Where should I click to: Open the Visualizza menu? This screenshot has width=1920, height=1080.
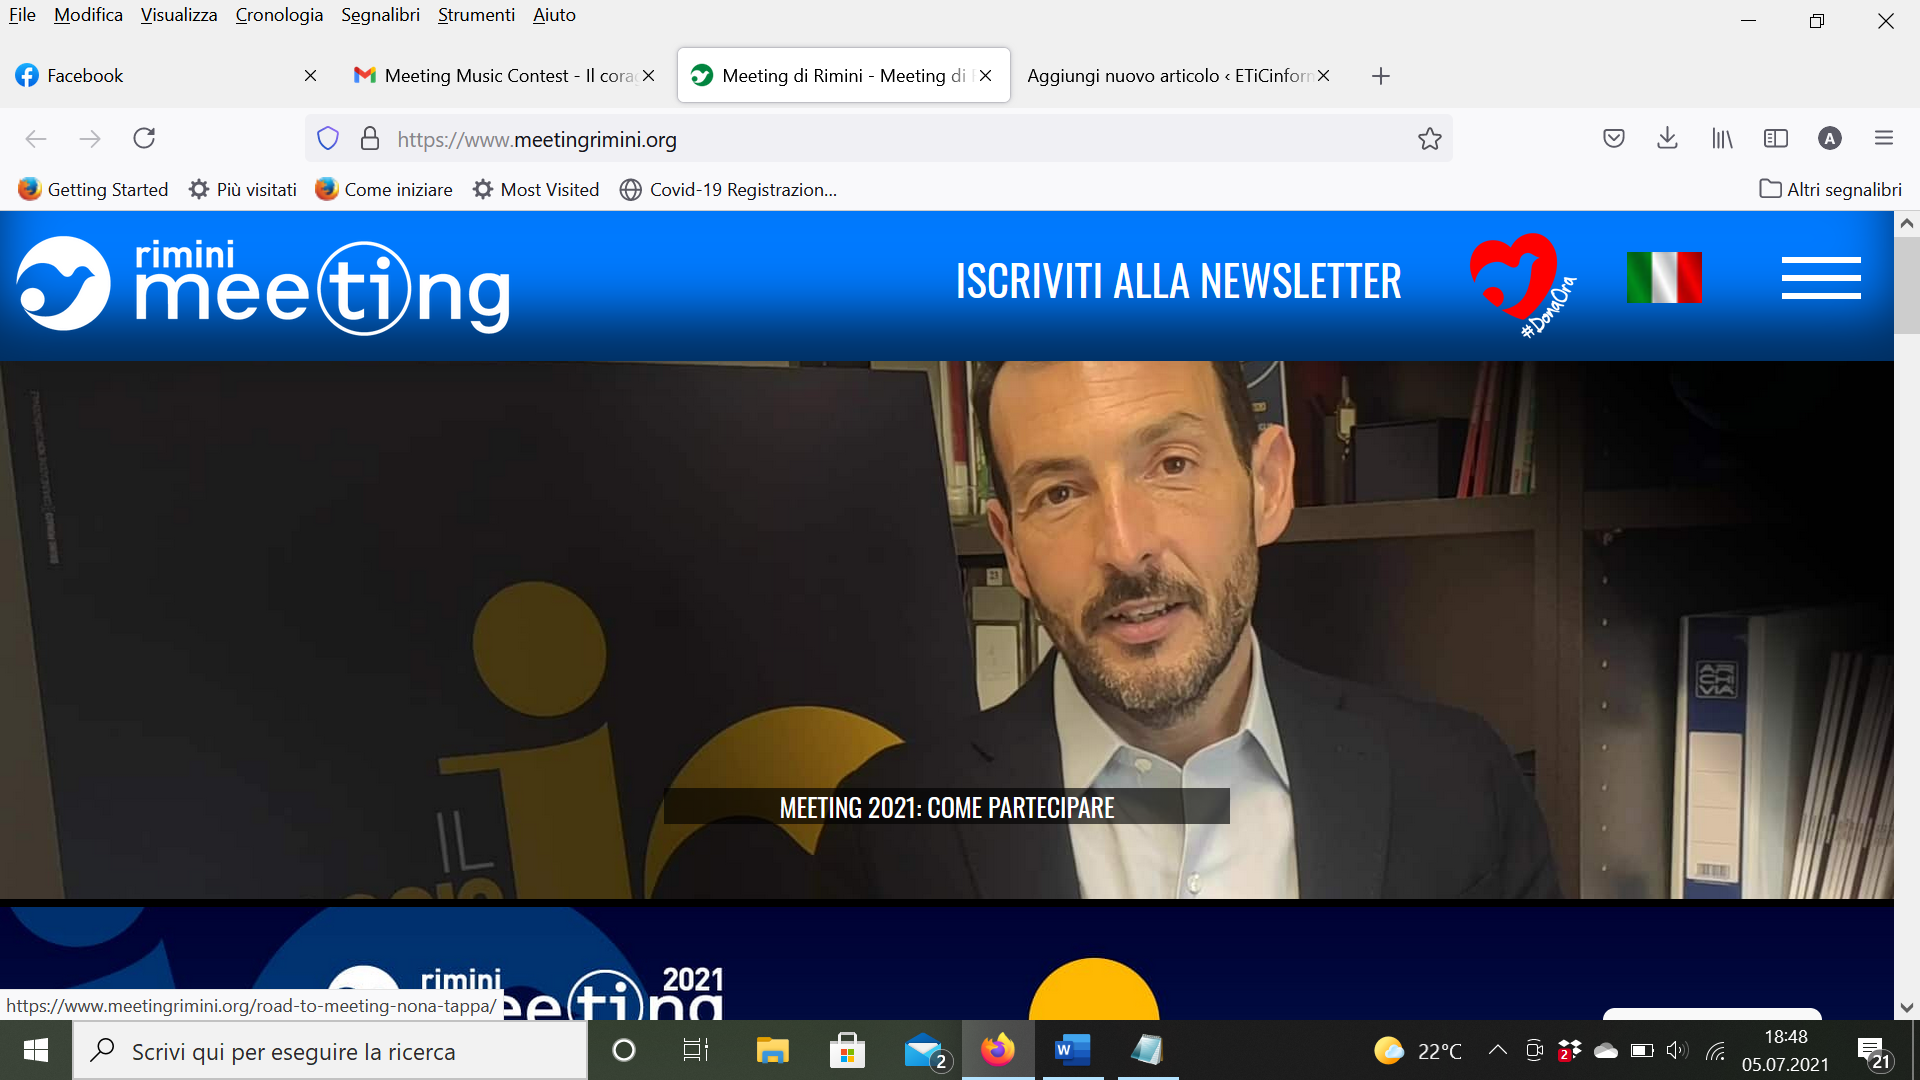179,15
